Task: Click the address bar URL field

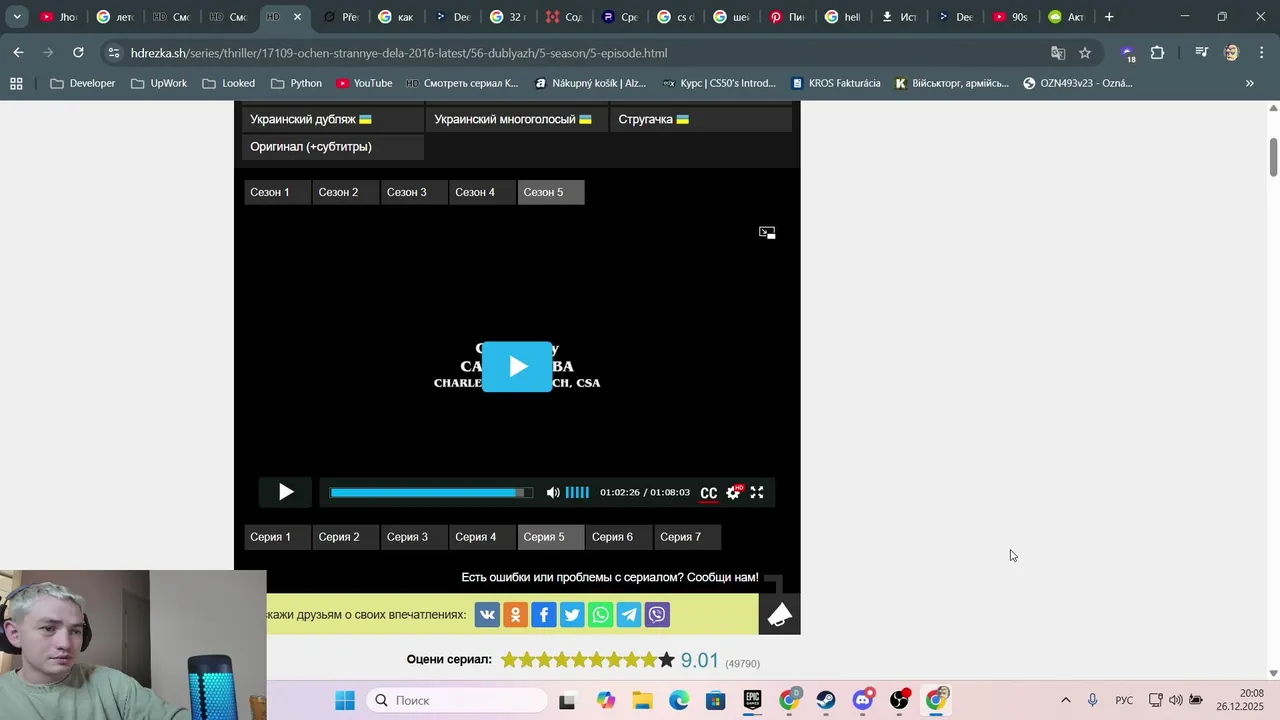Action: (x=580, y=53)
